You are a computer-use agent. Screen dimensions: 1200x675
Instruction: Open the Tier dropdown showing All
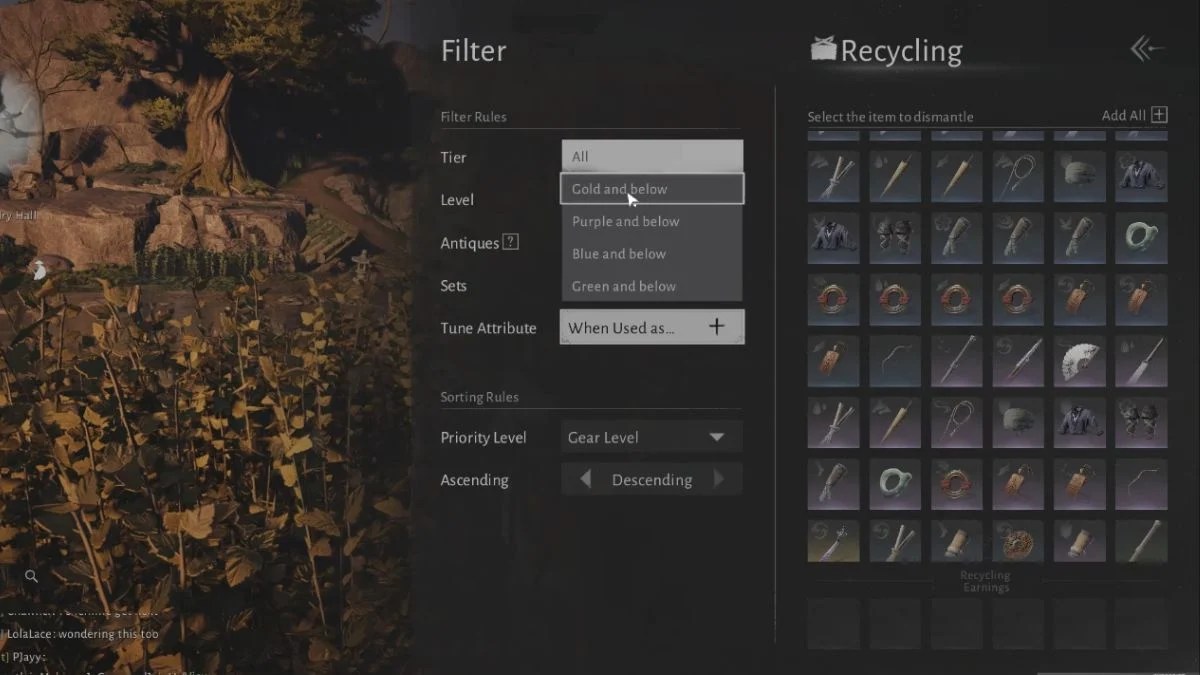coord(652,156)
